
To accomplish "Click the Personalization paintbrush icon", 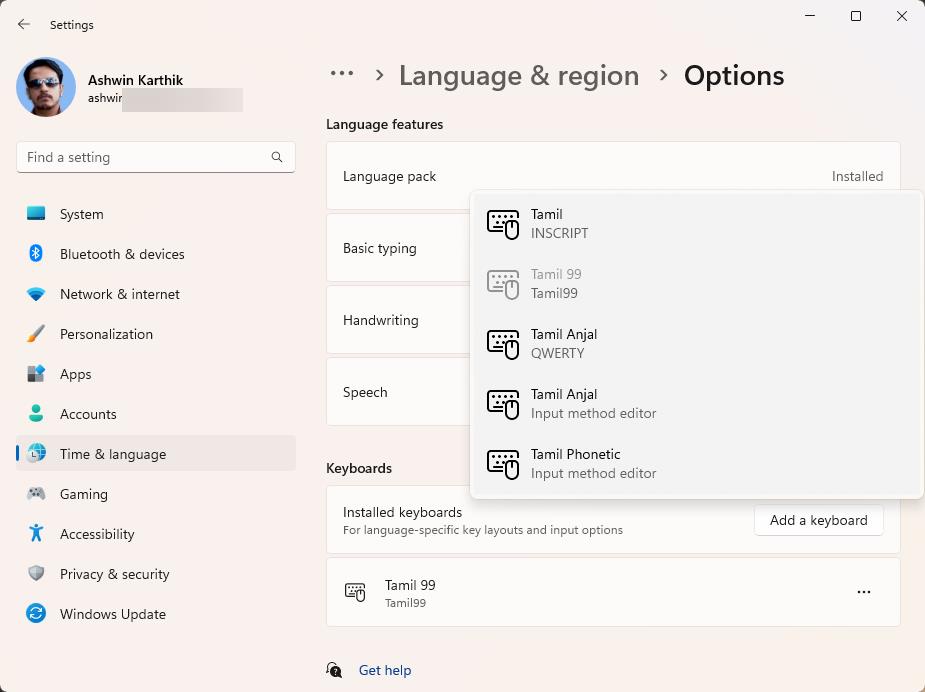I will click(x=36, y=334).
